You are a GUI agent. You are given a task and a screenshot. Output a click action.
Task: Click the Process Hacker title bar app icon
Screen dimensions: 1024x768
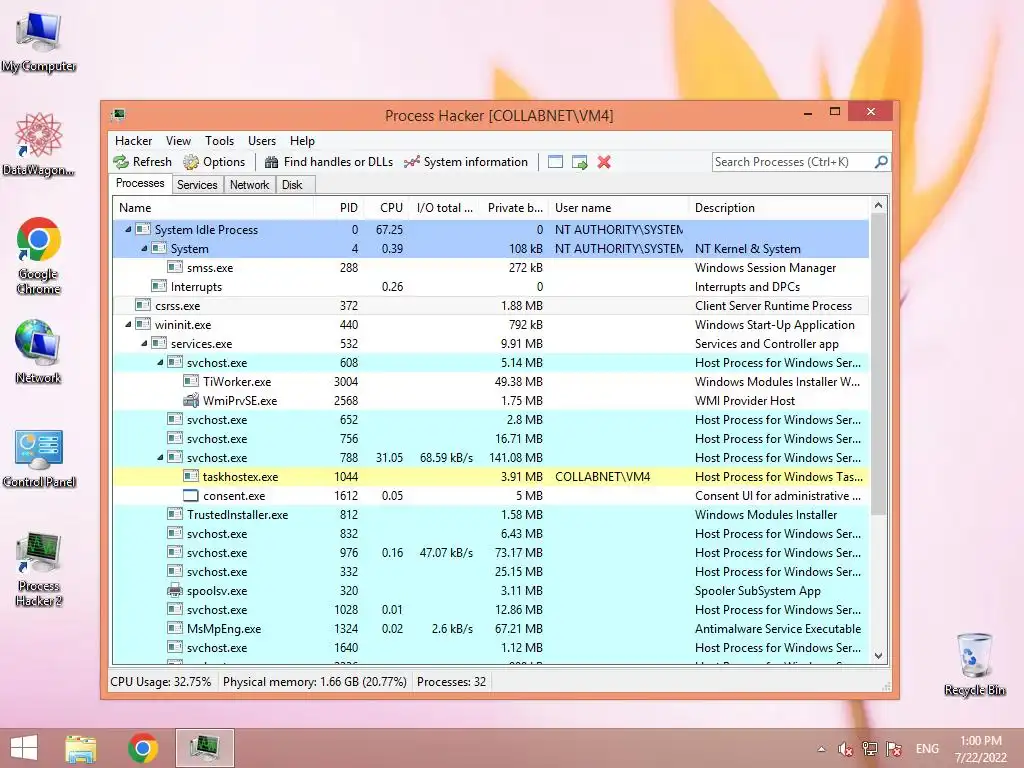click(x=118, y=116)
